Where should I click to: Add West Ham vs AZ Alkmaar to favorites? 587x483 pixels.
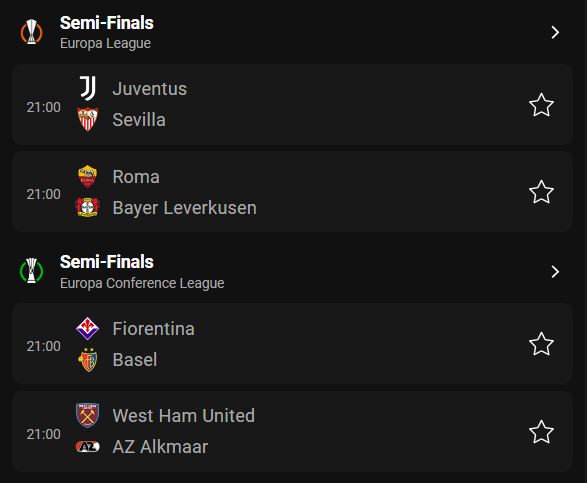(x=541, y=432)
